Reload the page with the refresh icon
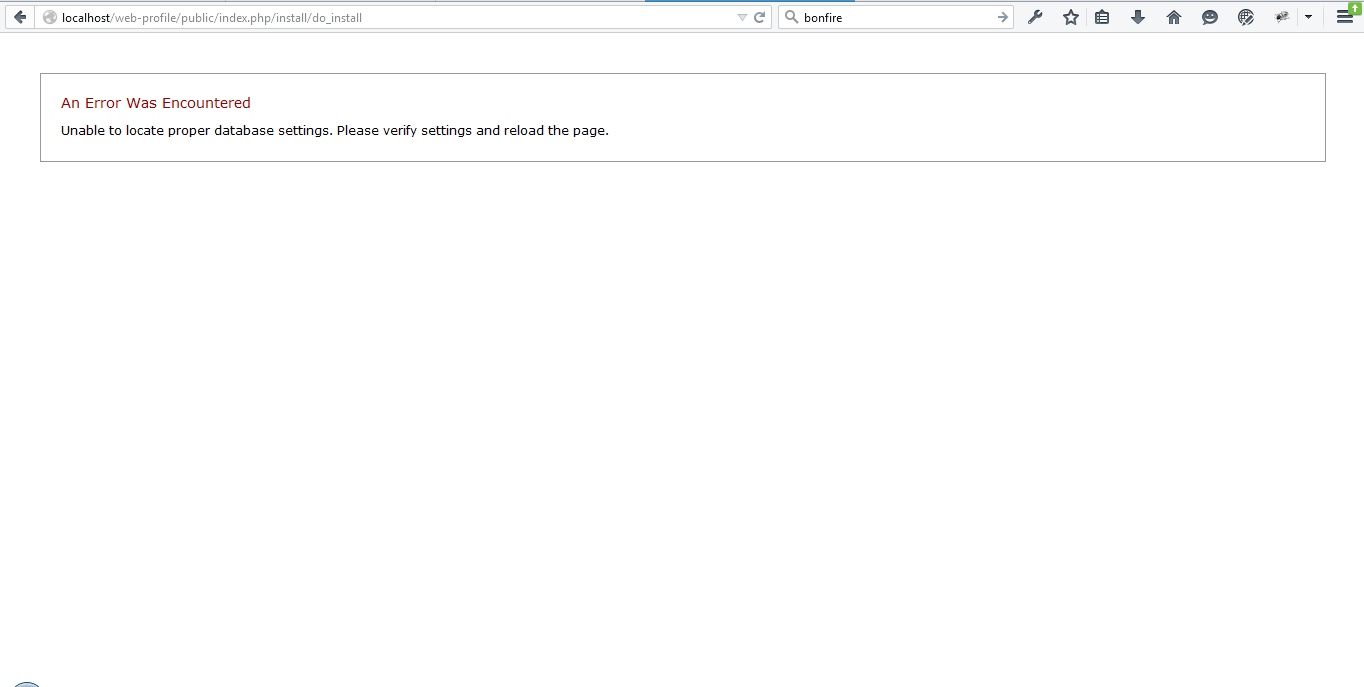 point(760,17)
